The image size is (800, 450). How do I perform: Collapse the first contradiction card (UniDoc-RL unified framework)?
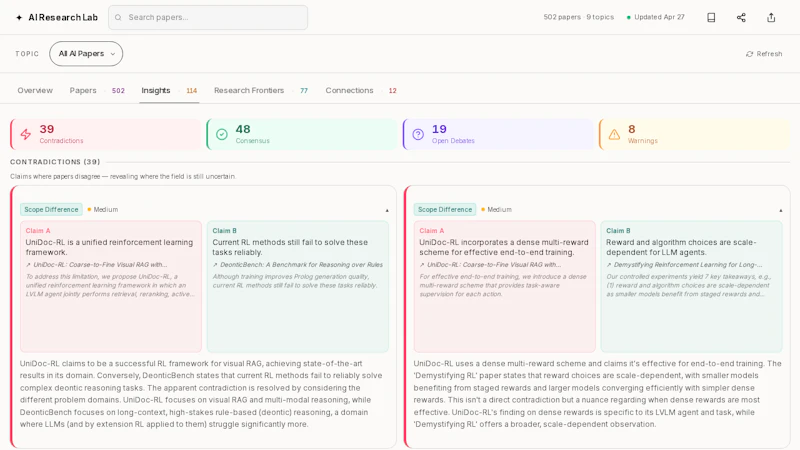coord(387,210)
